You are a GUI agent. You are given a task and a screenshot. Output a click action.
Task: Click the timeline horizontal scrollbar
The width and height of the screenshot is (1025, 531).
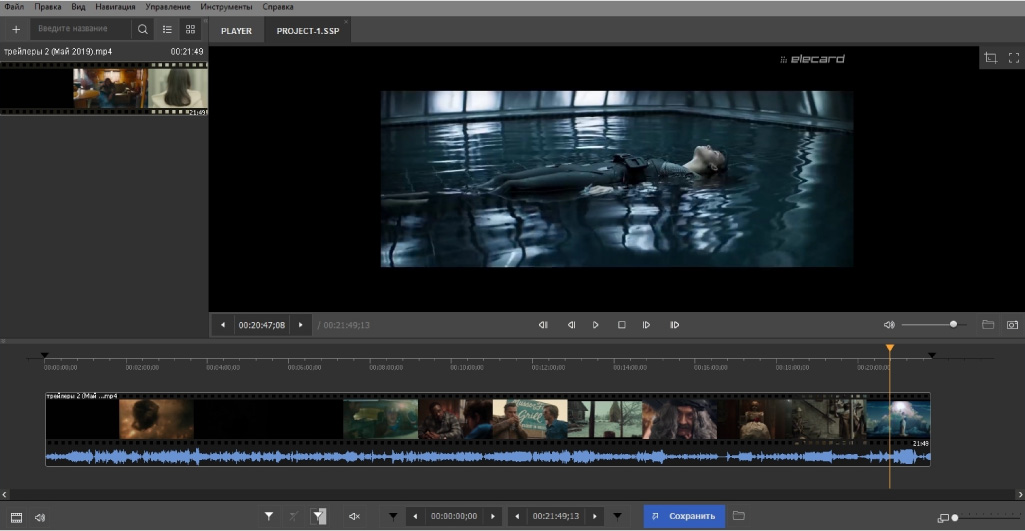point(512,495)
